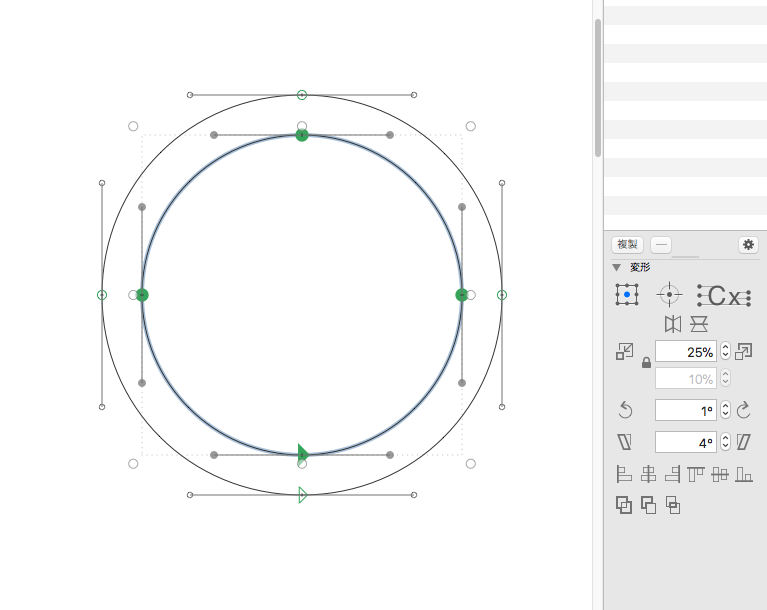Select the right node of inner circle
The image size is (767, 610).
tap(462, 295)
